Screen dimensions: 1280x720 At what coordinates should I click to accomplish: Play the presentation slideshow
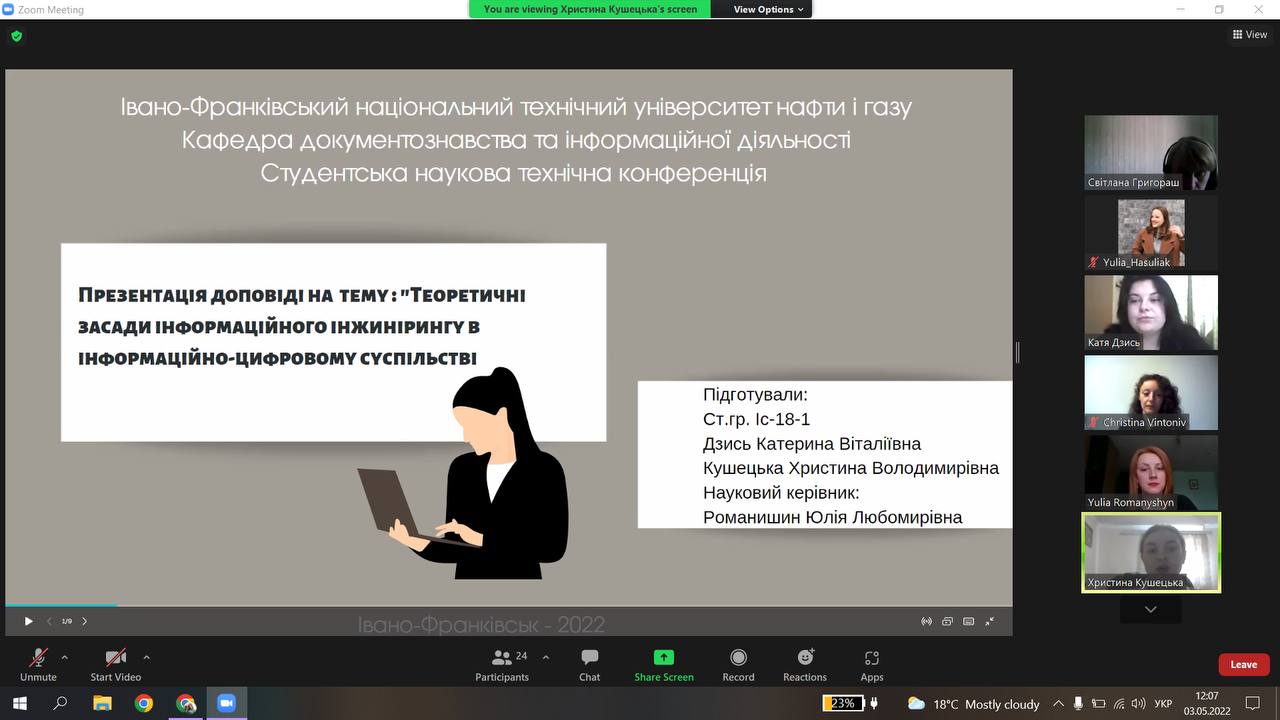click(29, 621)
